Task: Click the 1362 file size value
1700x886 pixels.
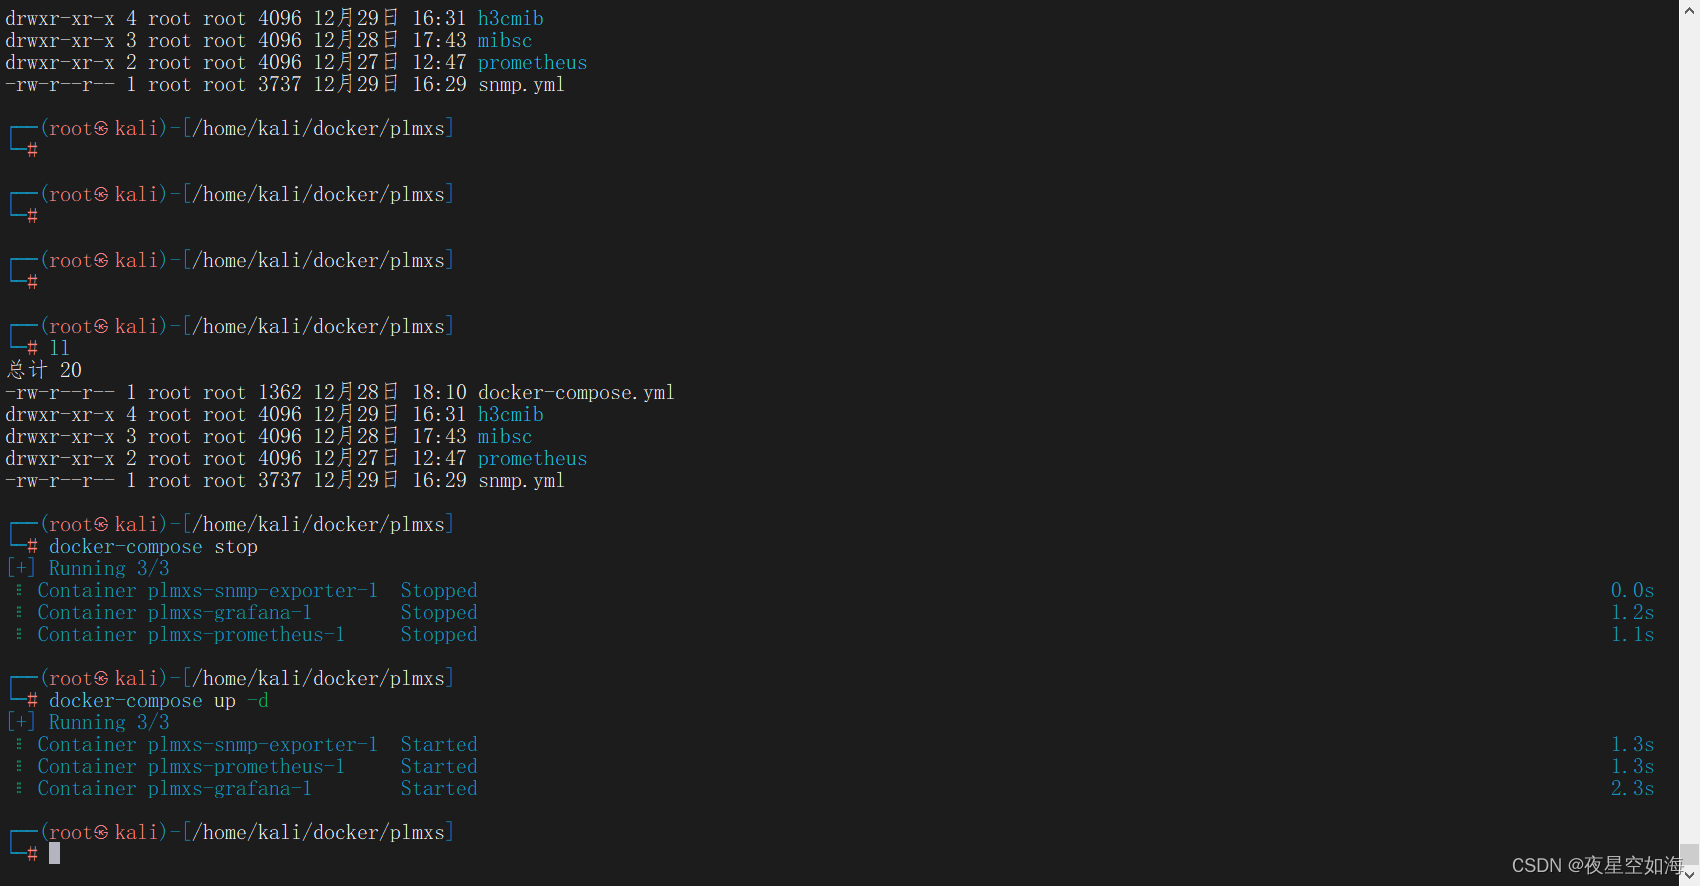Action: coord(280,392)
